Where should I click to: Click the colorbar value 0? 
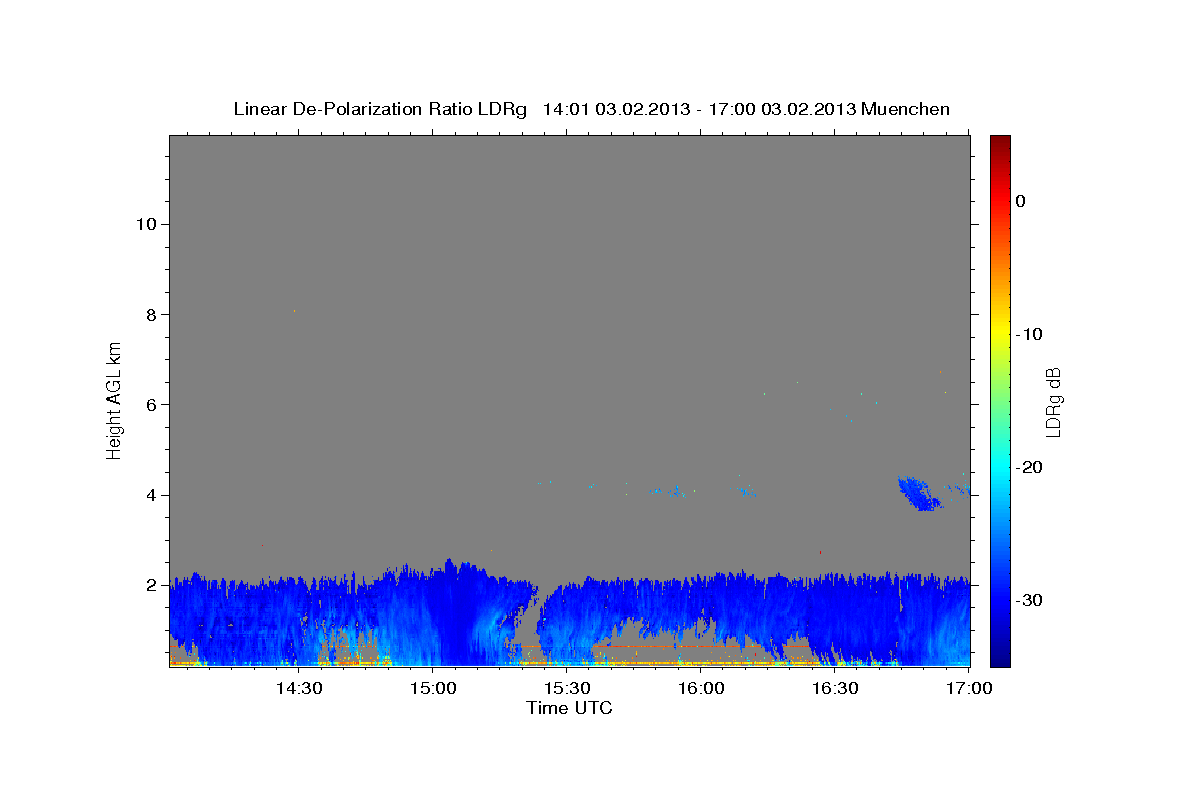1021,201
